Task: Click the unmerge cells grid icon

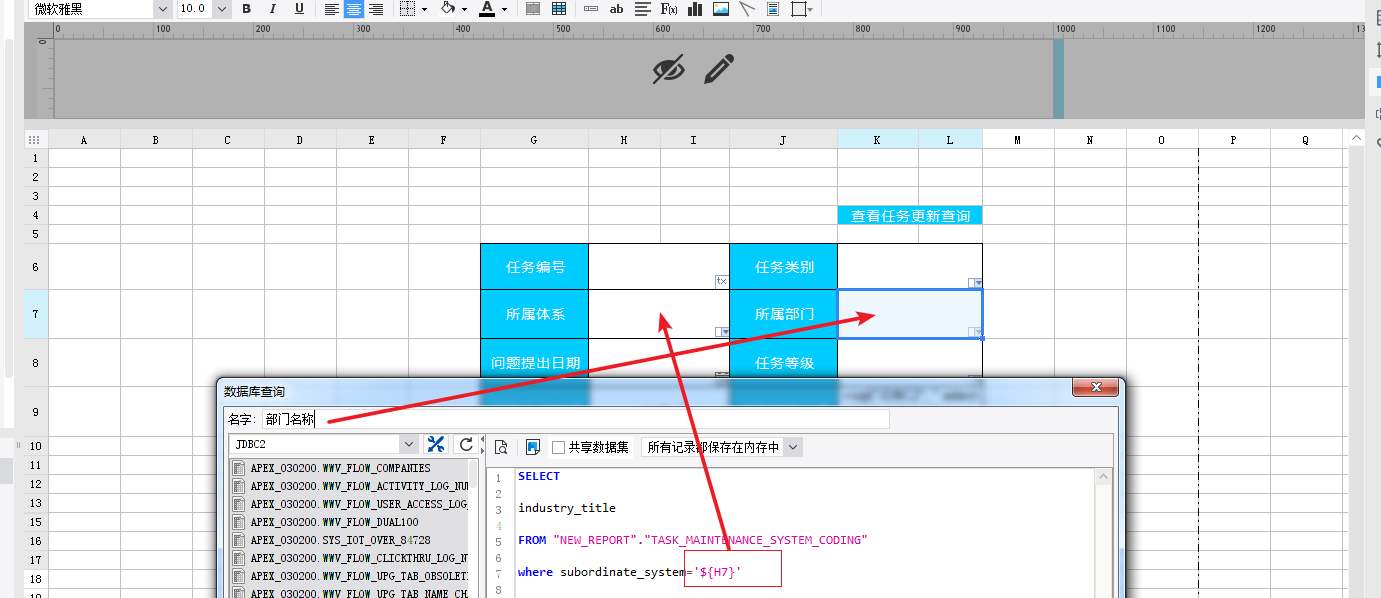Action: pyautogui.click(x=559, y=9)
